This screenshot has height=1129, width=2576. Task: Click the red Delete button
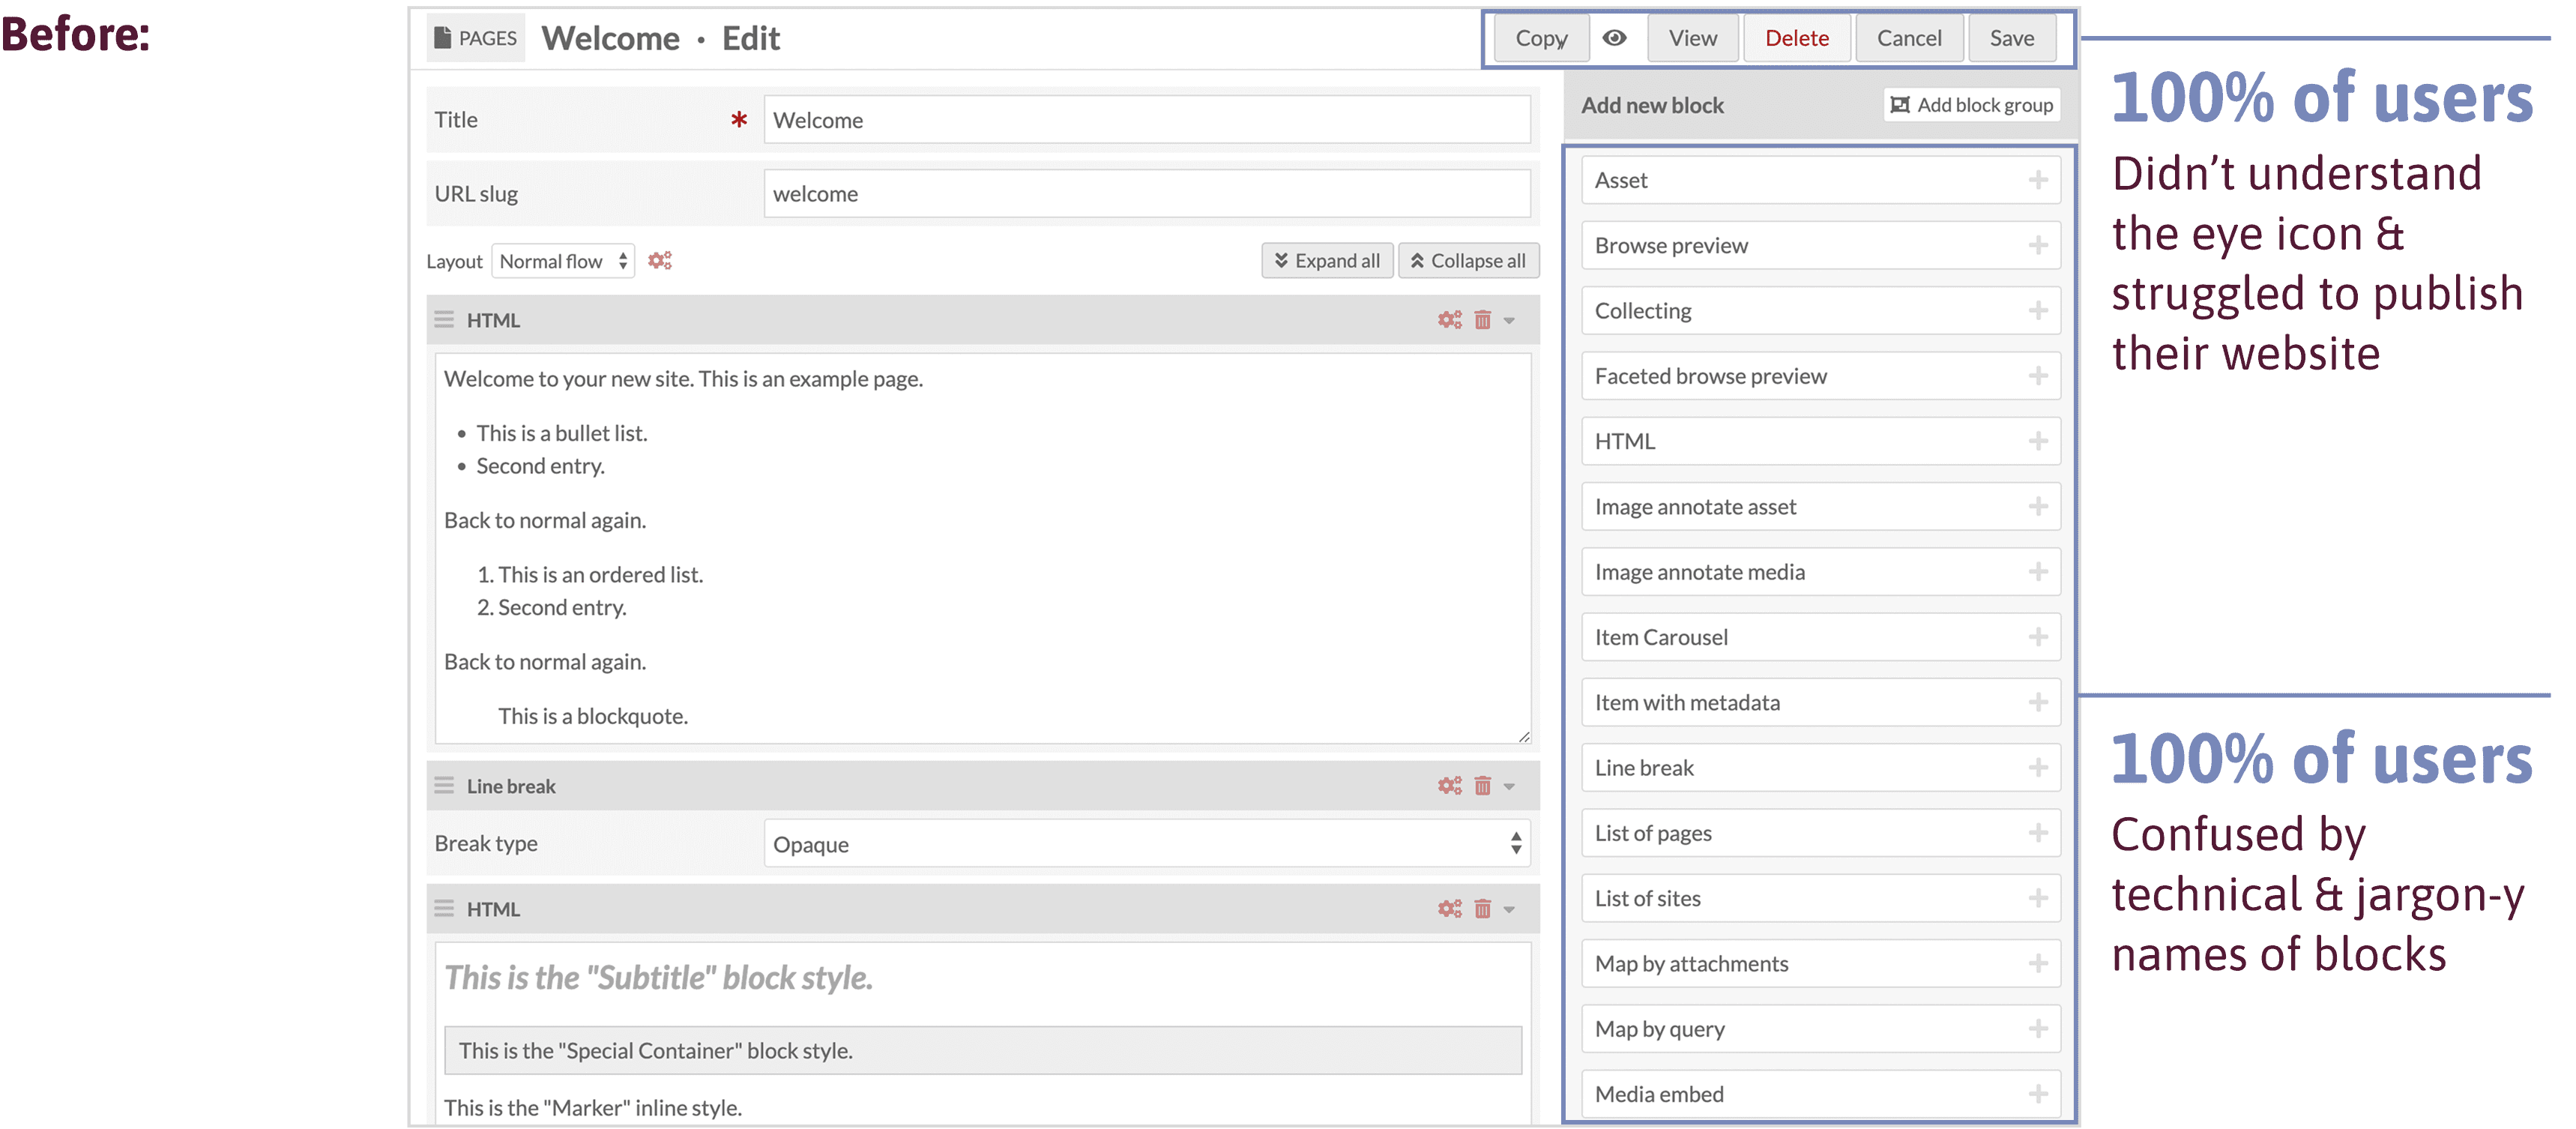[x=1797, y=38]
